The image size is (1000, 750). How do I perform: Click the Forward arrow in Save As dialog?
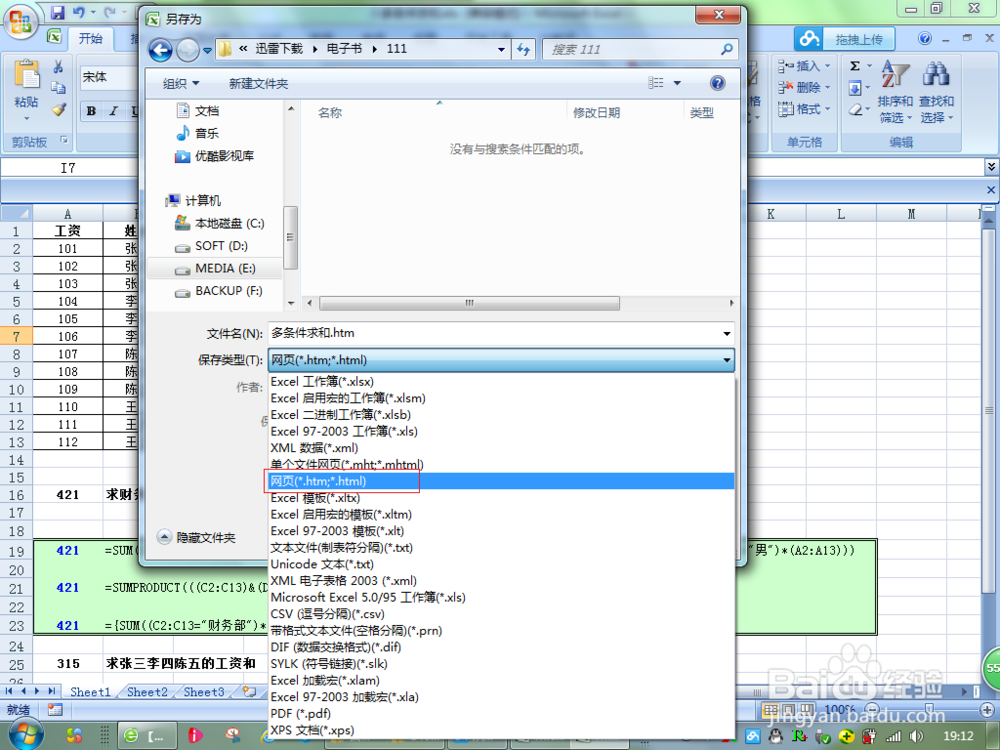(x=188, y=50)
